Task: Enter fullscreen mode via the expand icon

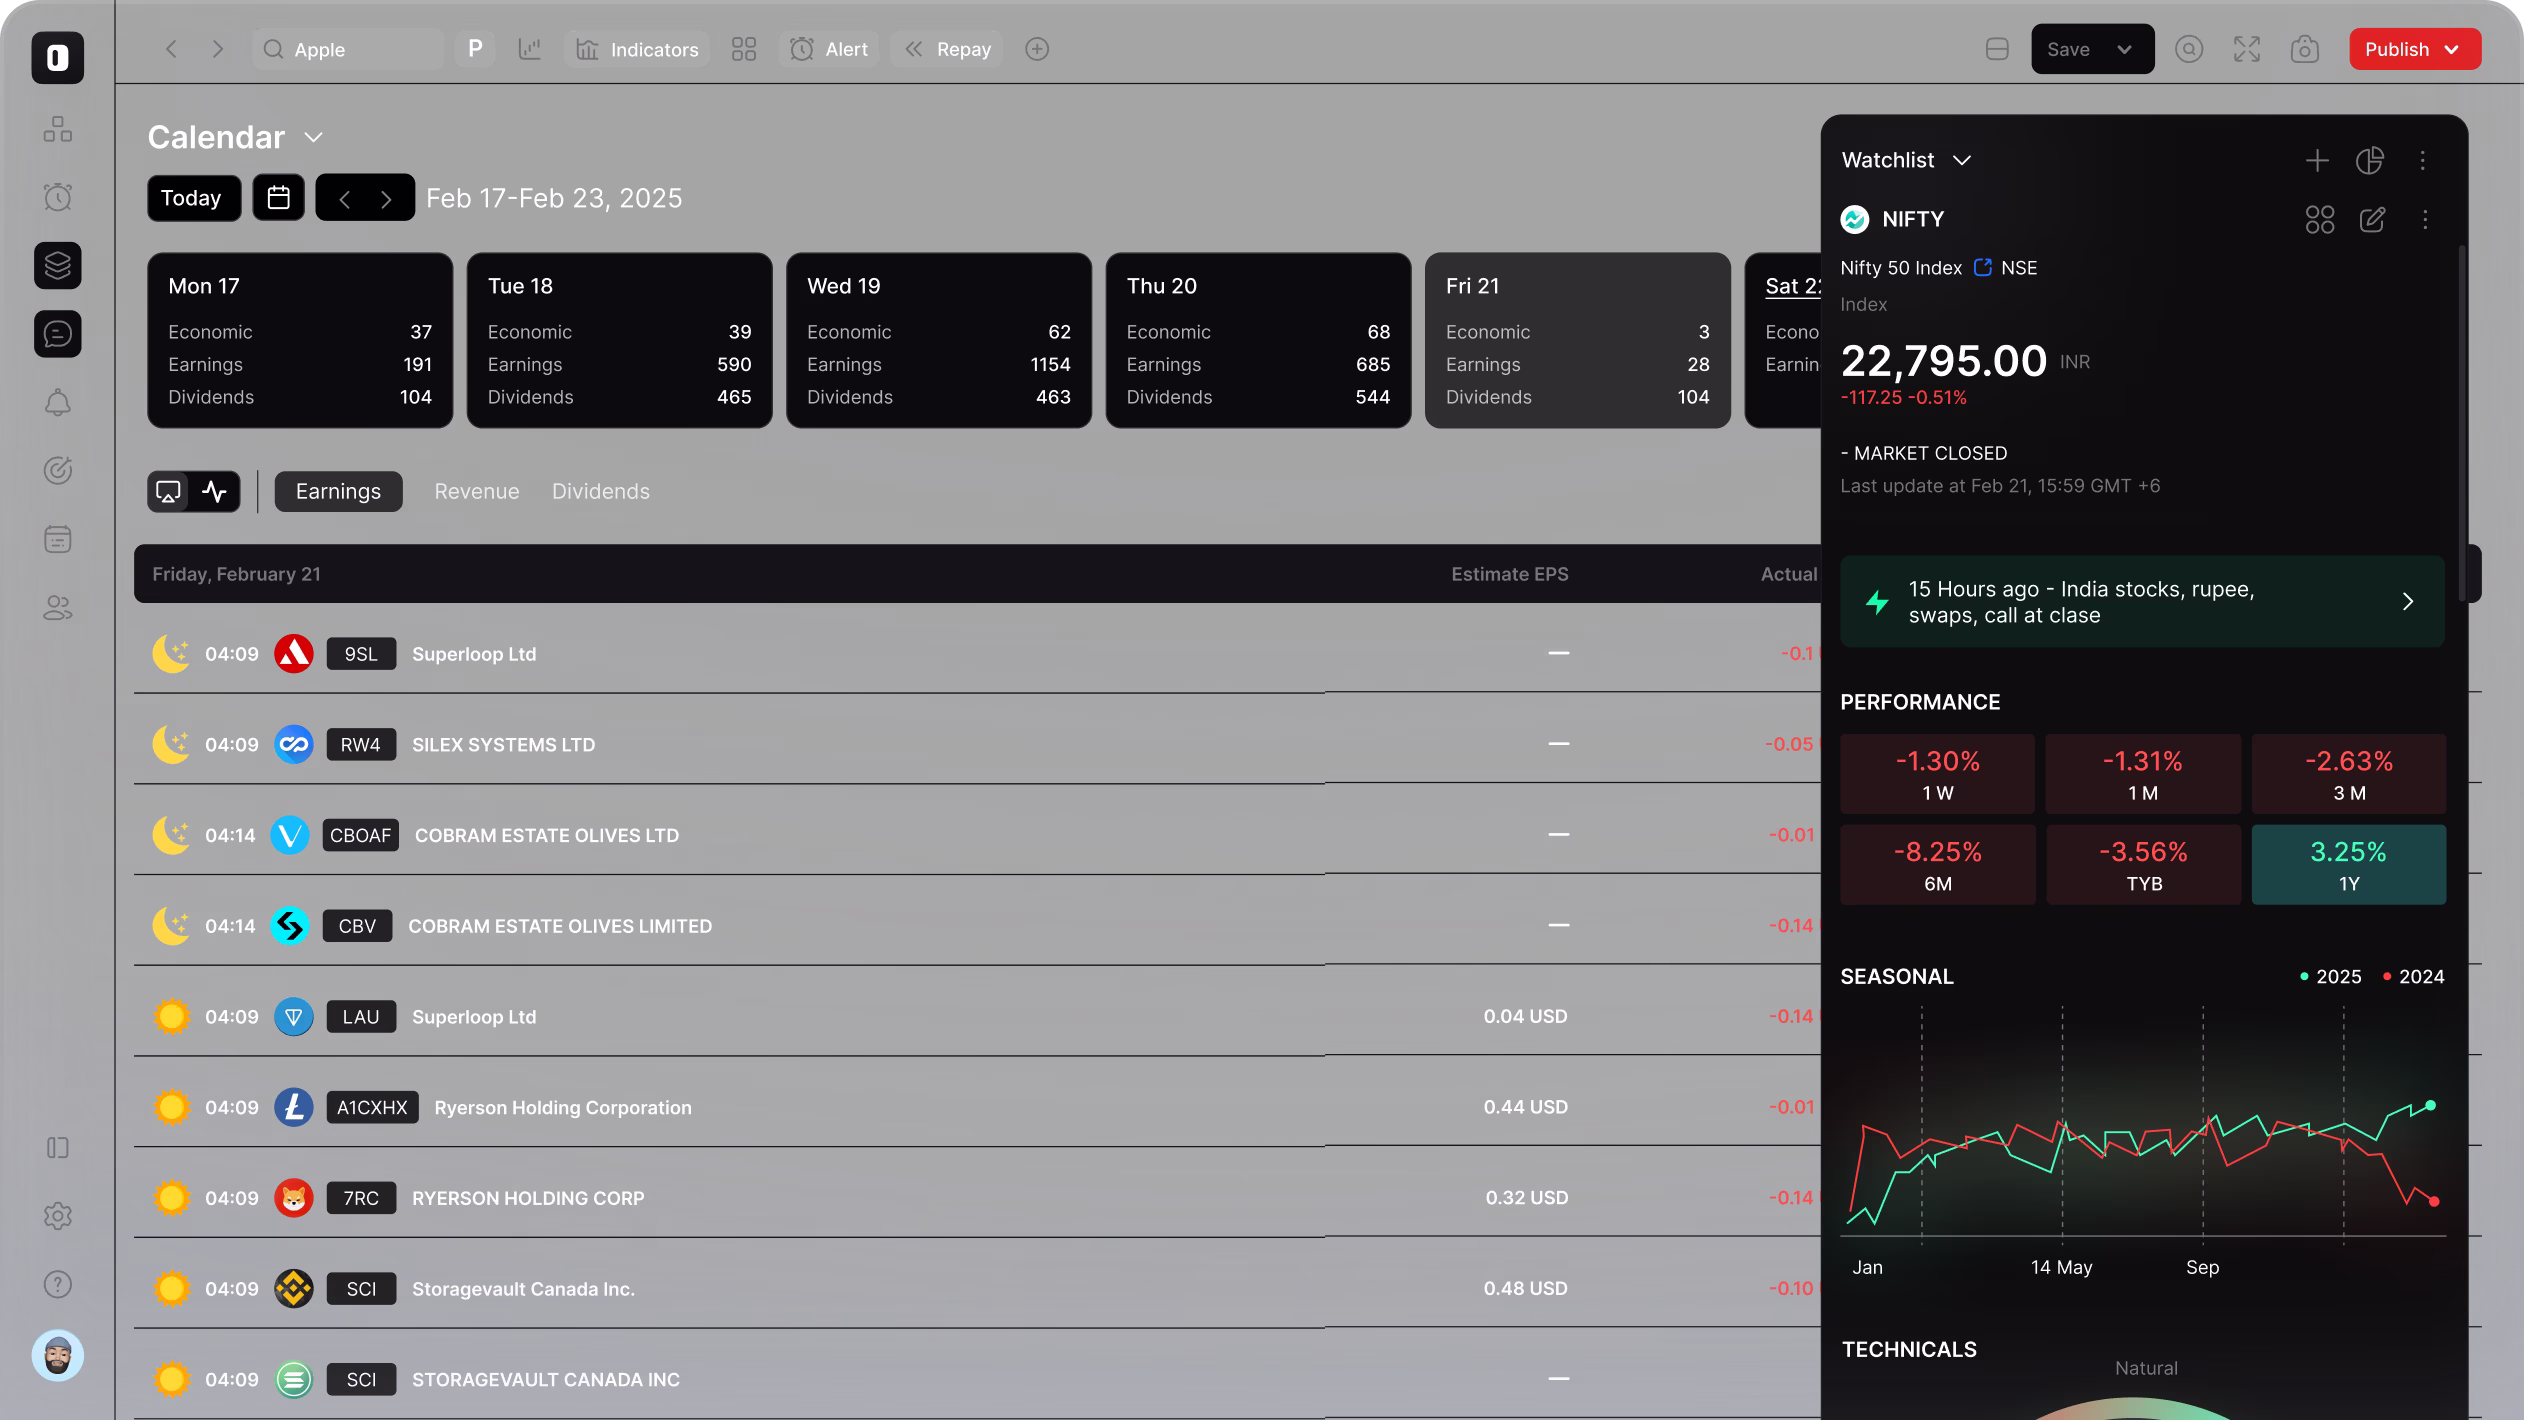Action: [2246, 49]
